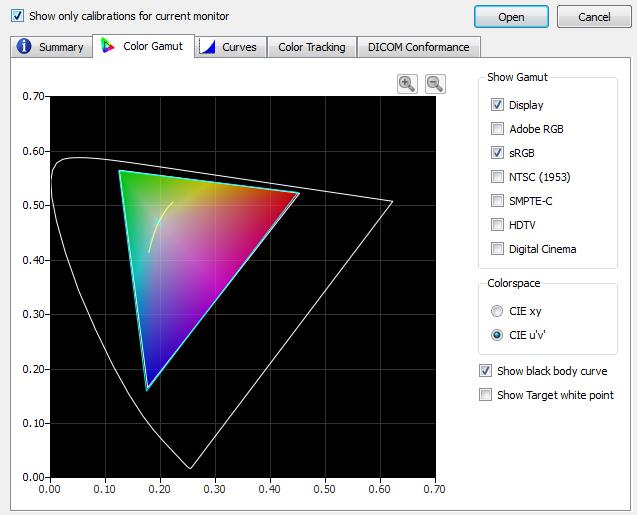Click the Open button

(511, 17)
